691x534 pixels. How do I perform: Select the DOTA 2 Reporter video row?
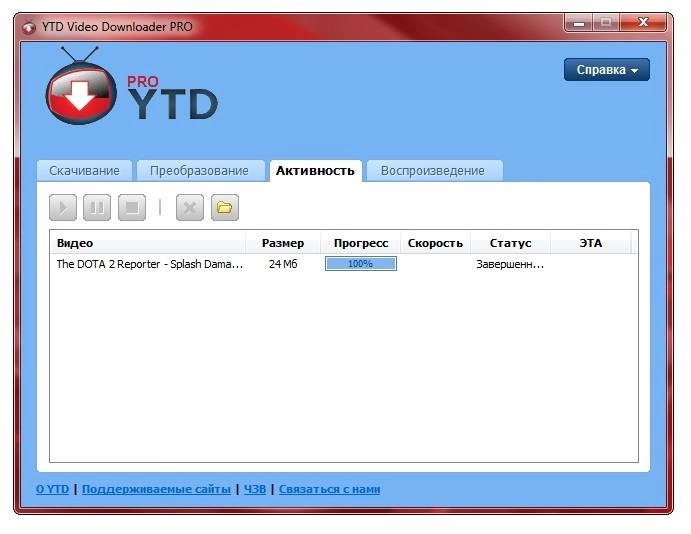click(x=344, y=264)
